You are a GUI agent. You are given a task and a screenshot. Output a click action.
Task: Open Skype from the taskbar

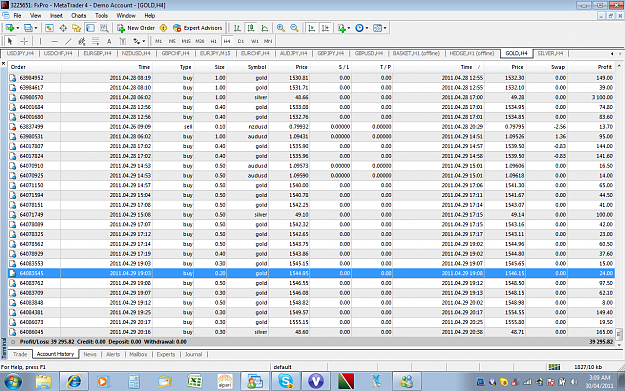tap(286, 382)
